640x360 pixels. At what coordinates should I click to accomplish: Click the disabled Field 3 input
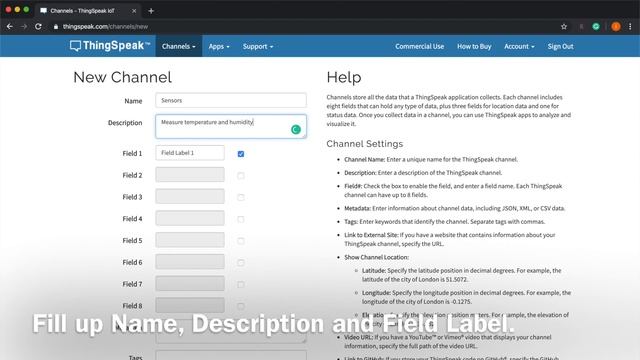pyautogui.click(x=190, y=196)
